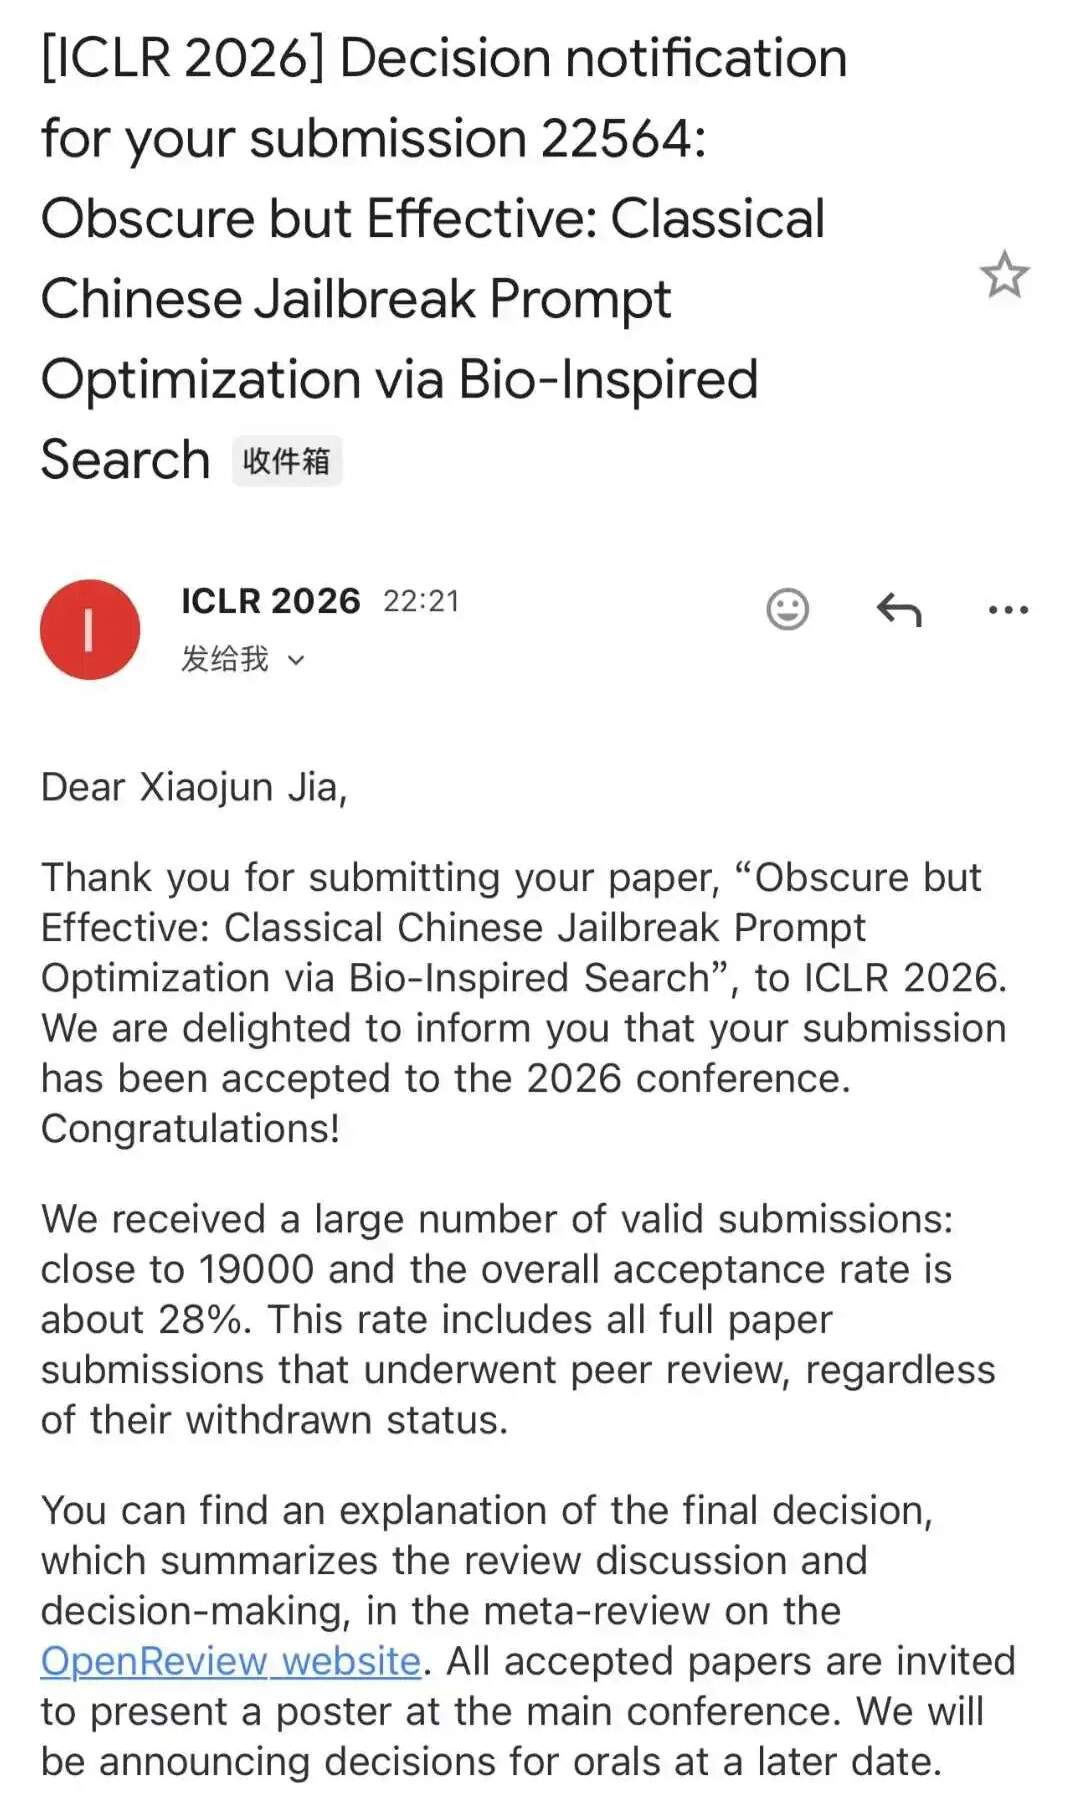1080x1793 pixels.
Task: Open the three-dot more options menu
Action: 1007,609
